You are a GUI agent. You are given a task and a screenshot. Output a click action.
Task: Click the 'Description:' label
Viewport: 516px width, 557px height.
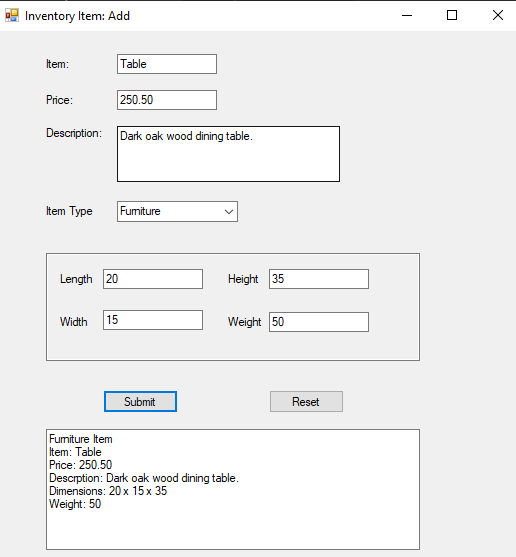click(x=74, y=133)
